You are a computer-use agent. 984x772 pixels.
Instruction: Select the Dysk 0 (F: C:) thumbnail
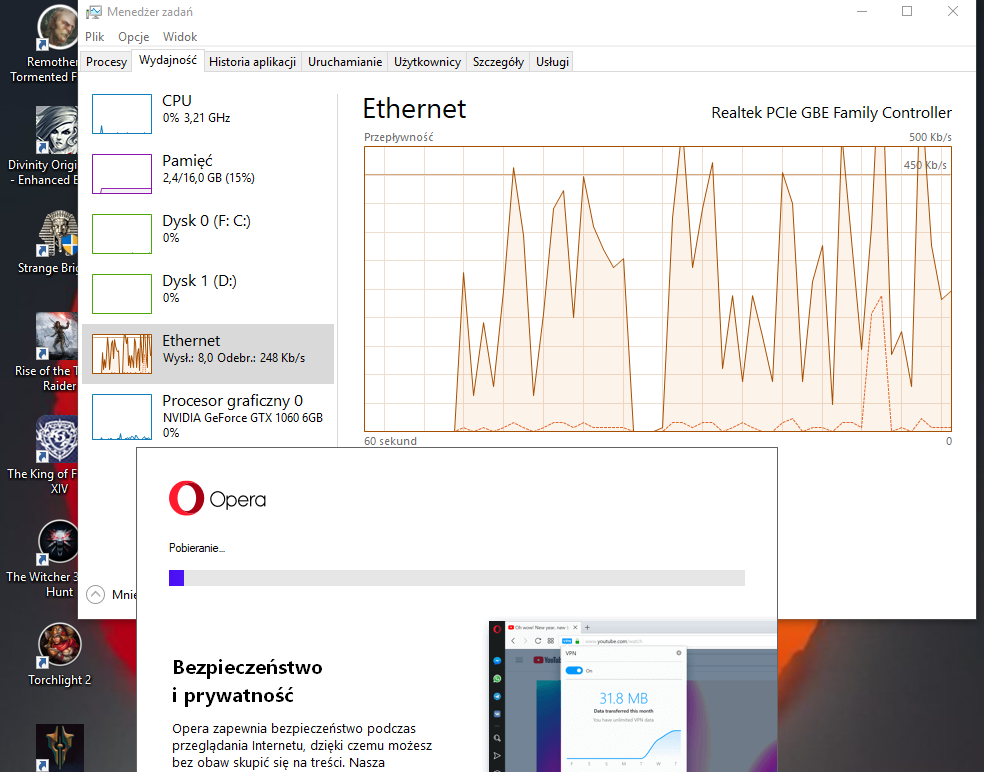tap(122, 233)
